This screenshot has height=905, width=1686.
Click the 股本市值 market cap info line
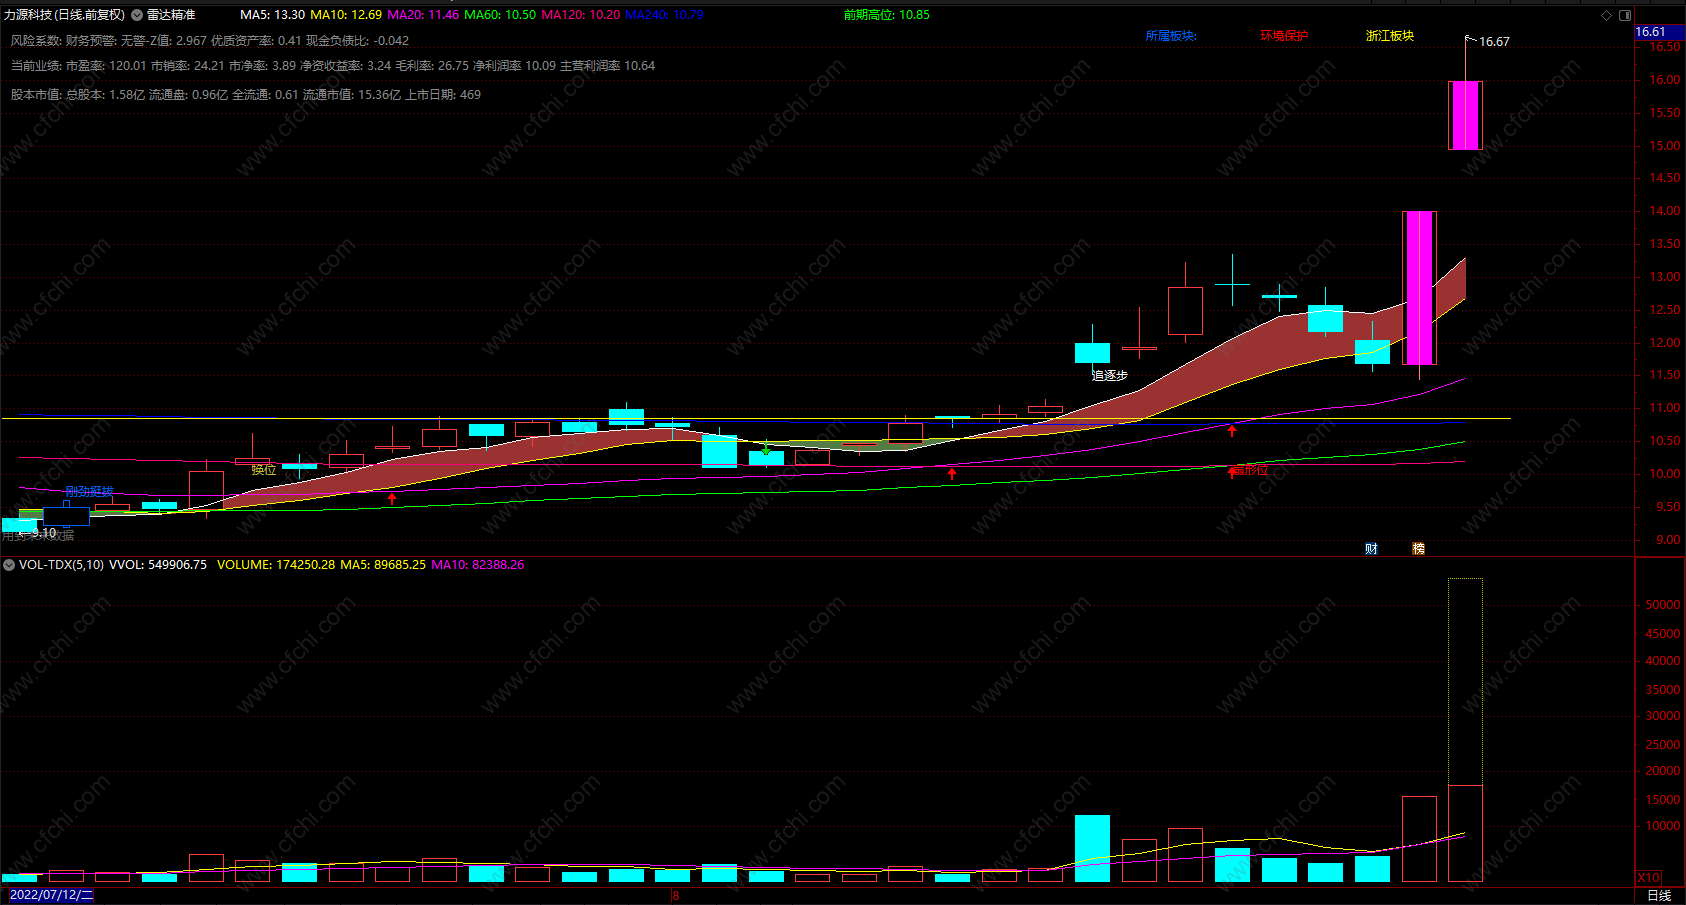(246, 95)
